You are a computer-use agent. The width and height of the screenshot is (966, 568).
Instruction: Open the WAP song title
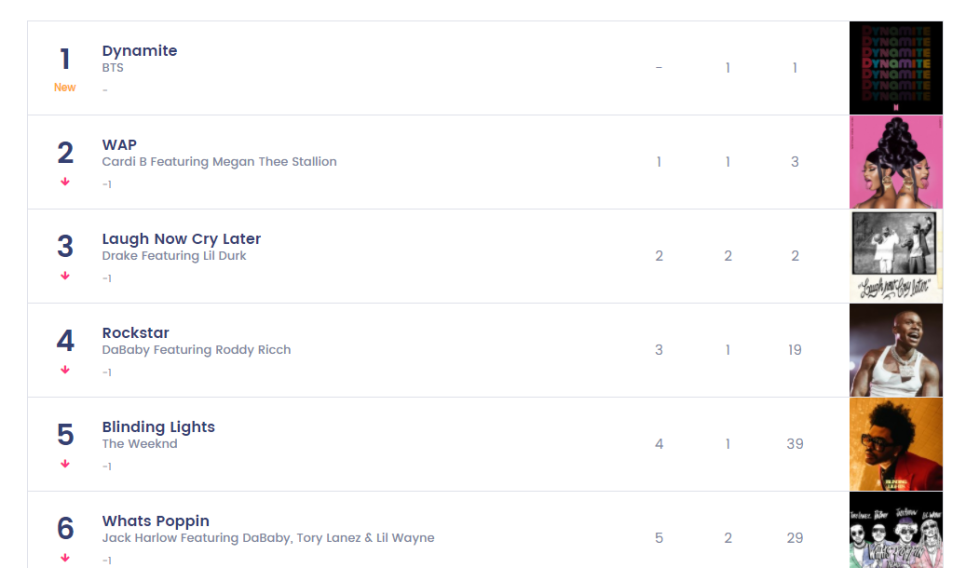click(x=119, y=145)
